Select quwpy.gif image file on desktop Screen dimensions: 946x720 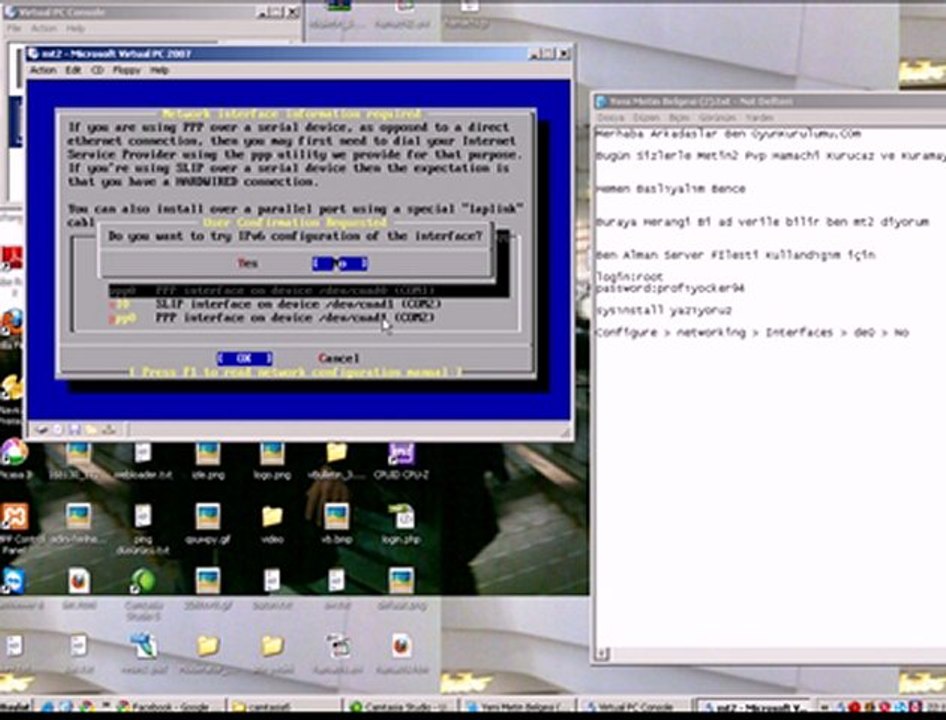(208, 525)
